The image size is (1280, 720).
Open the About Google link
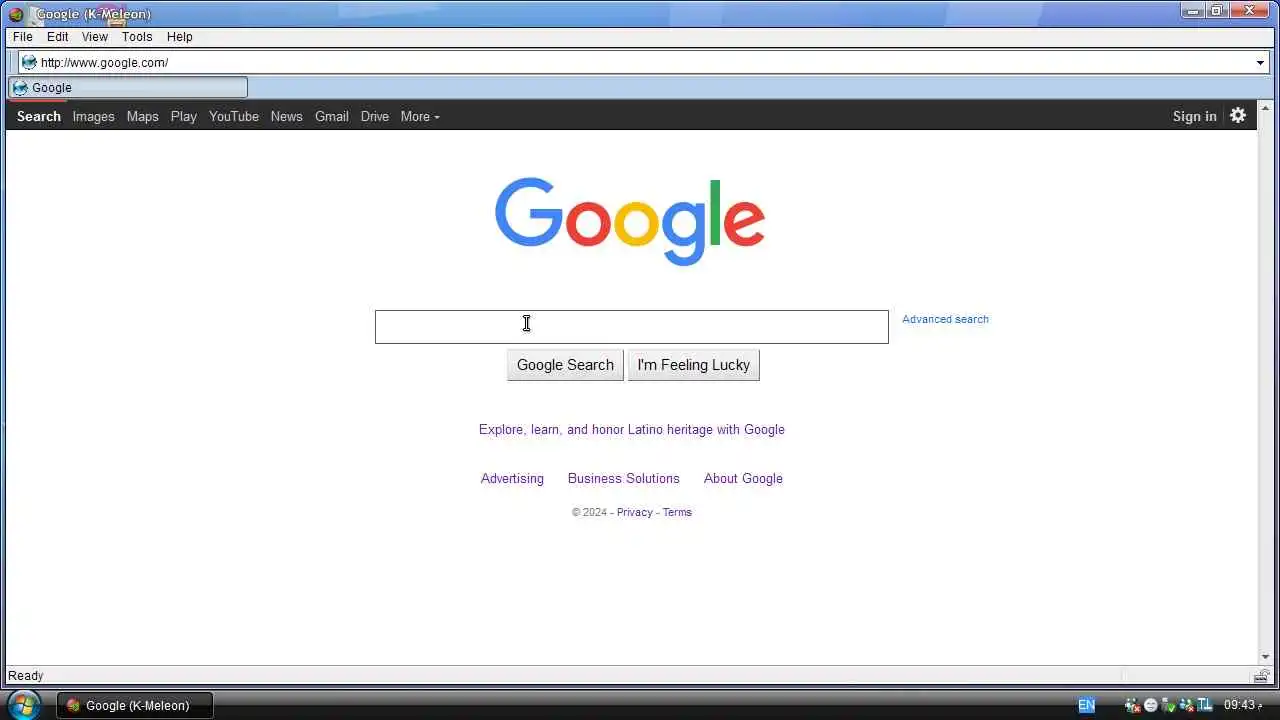click(x=743, y=478)
